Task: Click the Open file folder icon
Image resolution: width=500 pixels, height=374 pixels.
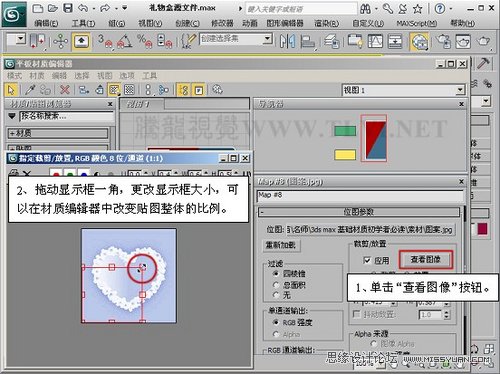Action: click(53, 8)
